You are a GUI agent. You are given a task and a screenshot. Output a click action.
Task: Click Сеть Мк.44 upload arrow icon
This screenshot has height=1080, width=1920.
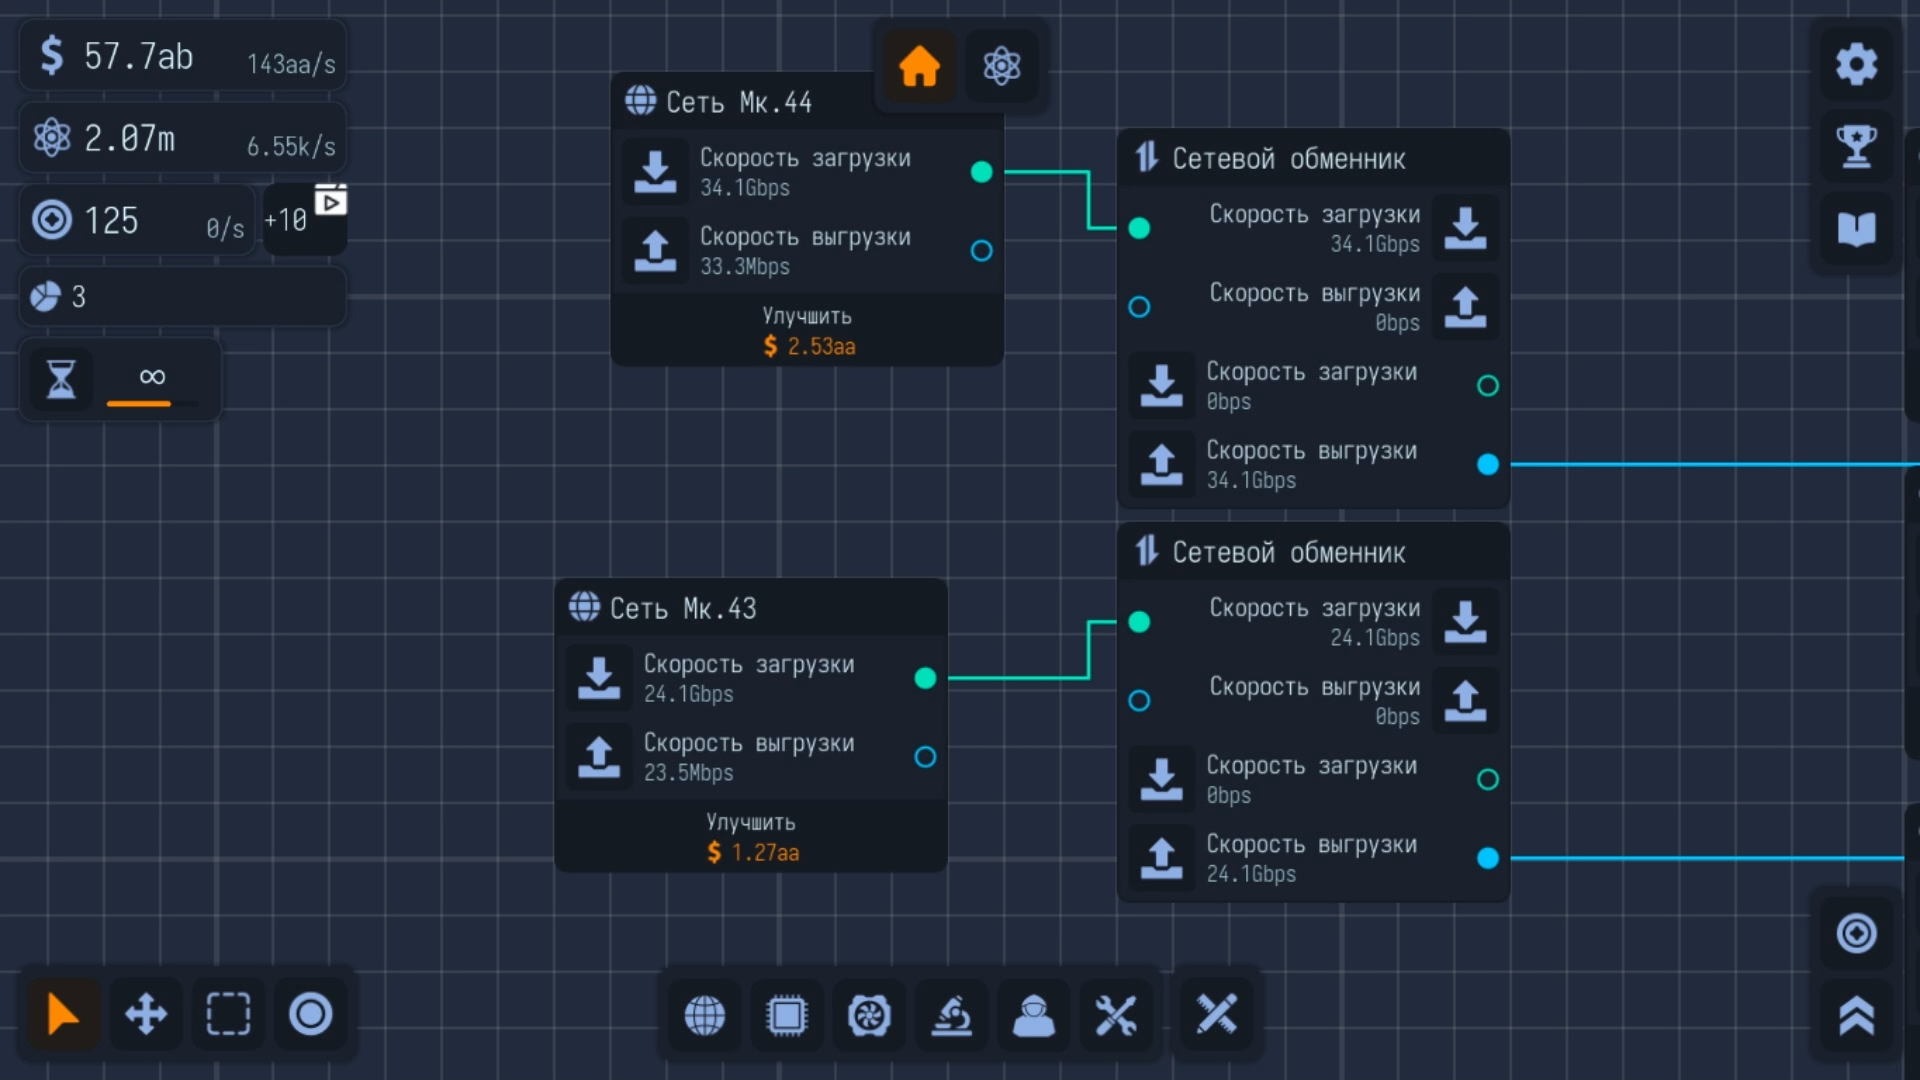click(655, 251)
